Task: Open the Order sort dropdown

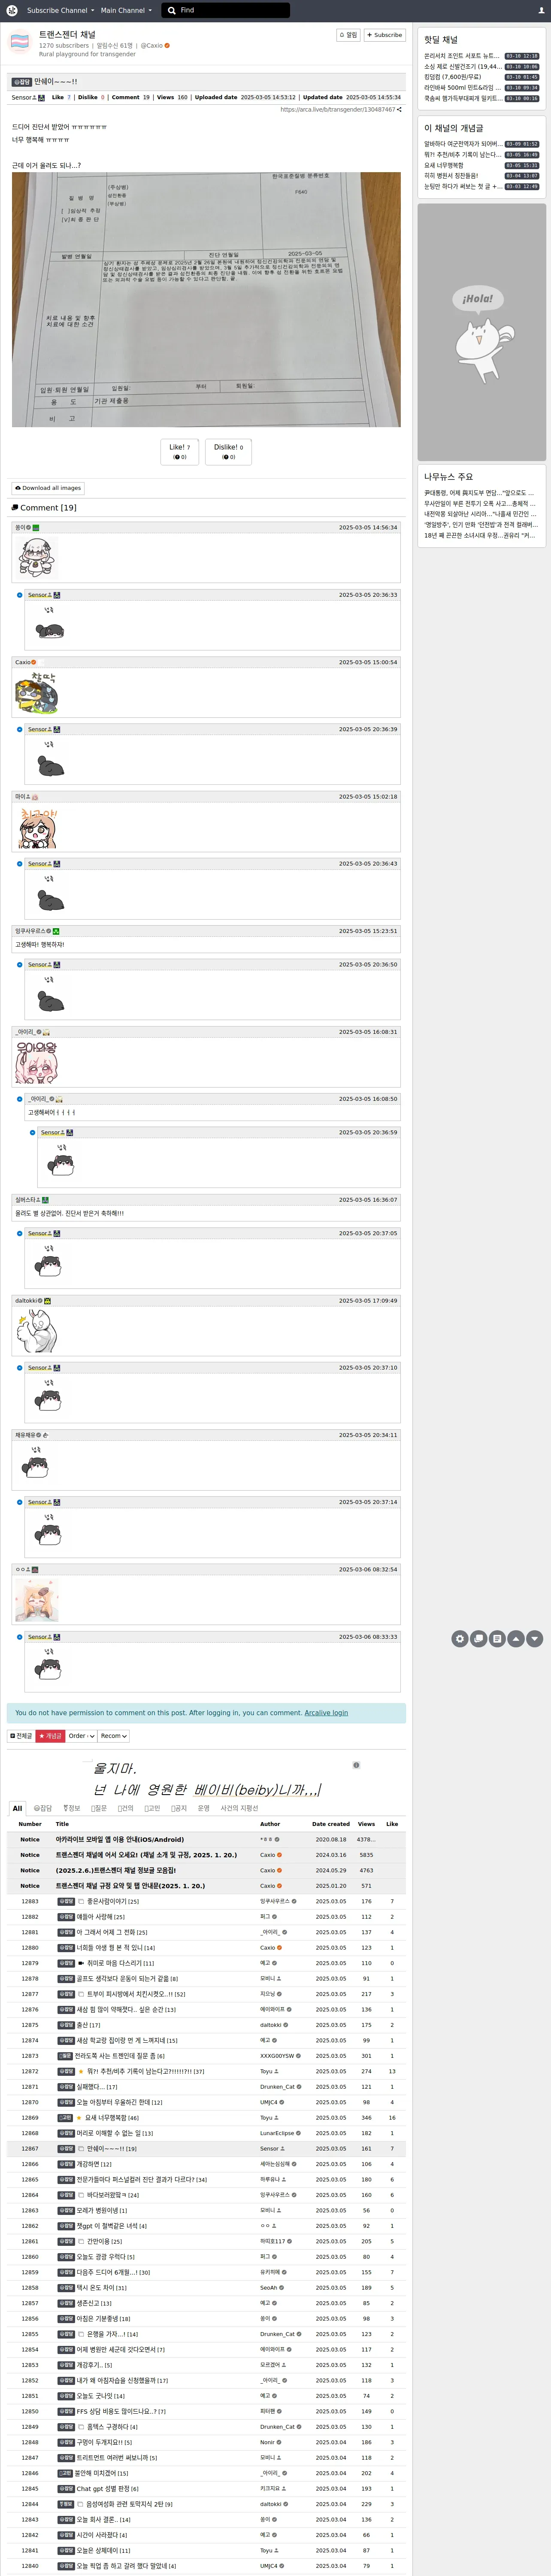Action: click(x=81, y=1736)
